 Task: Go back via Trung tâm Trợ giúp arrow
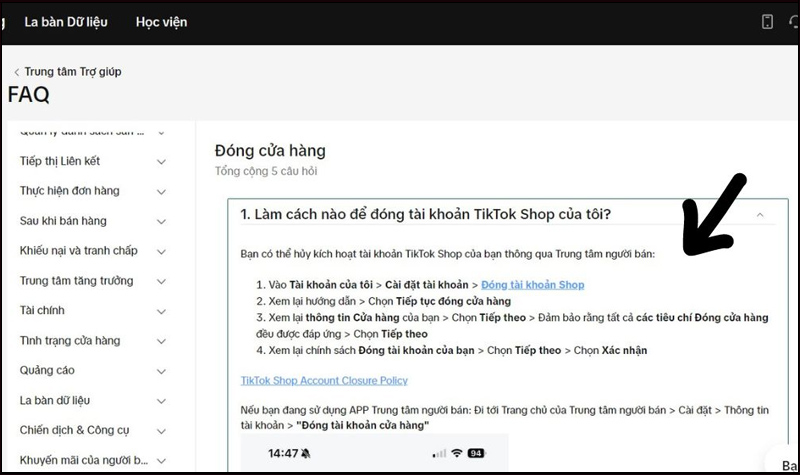pos(16,72)
